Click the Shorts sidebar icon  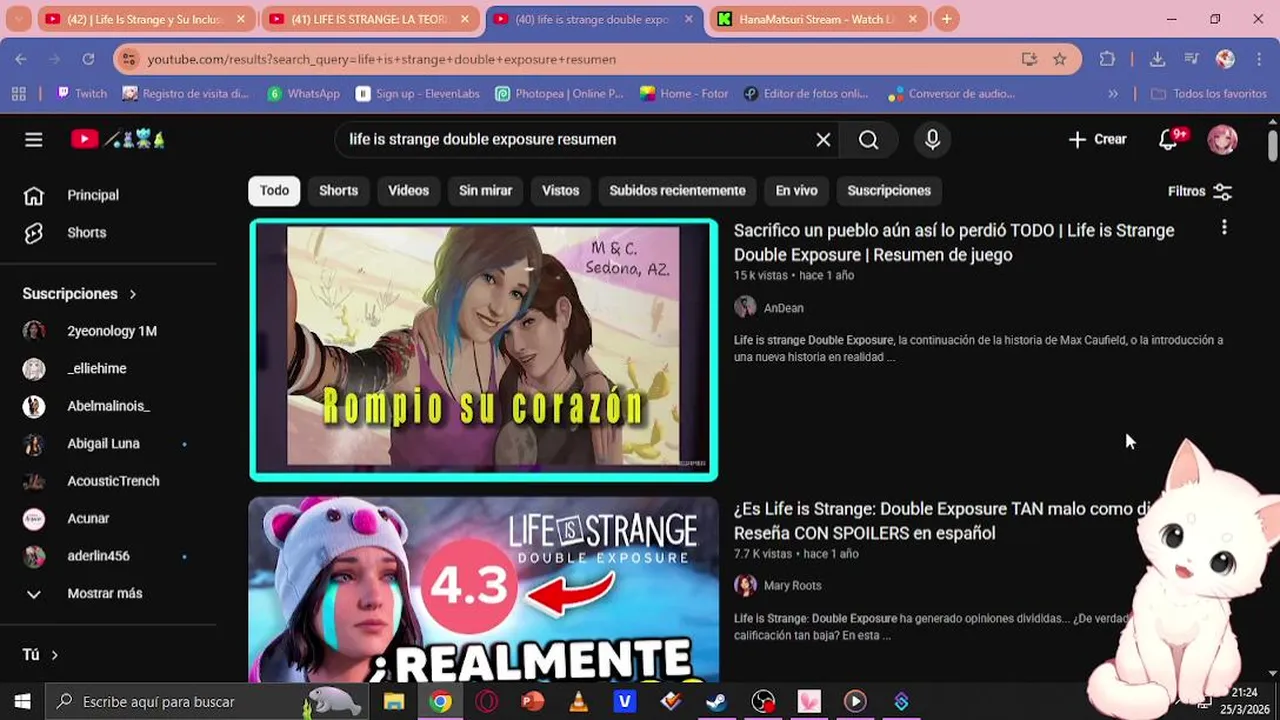click(34, 232)
